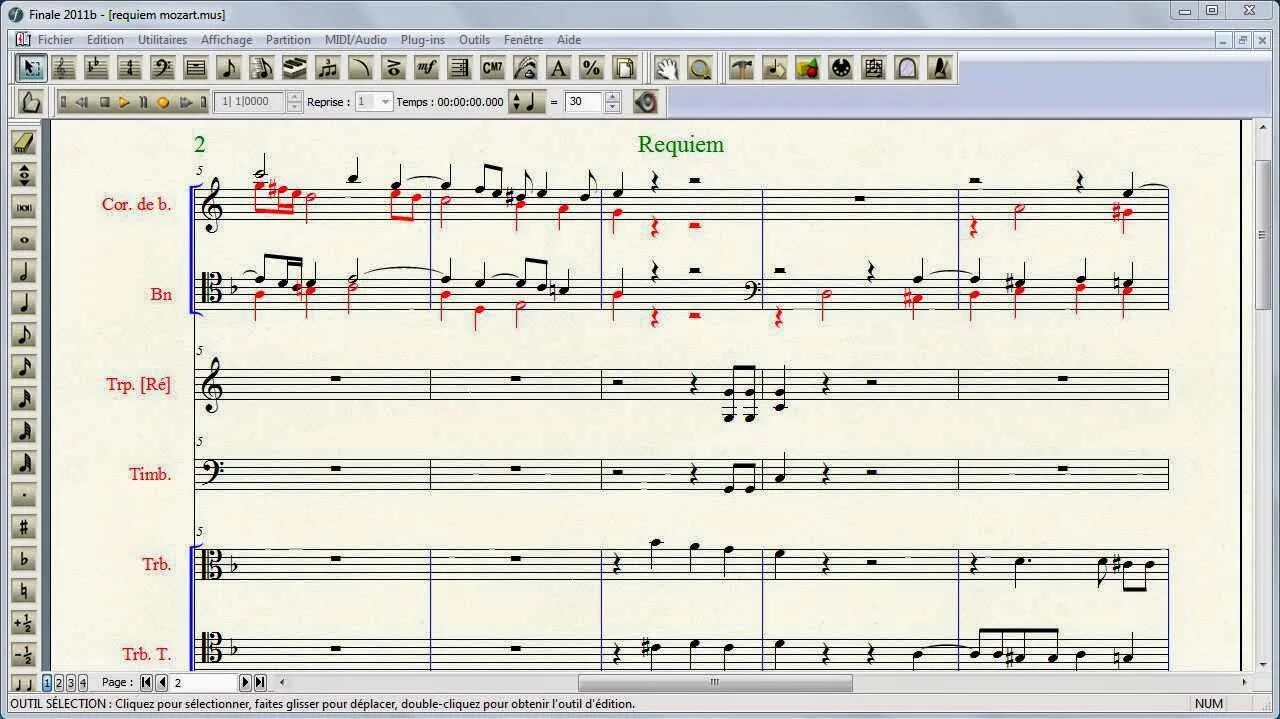Open the Partition menu

(288, 40)
